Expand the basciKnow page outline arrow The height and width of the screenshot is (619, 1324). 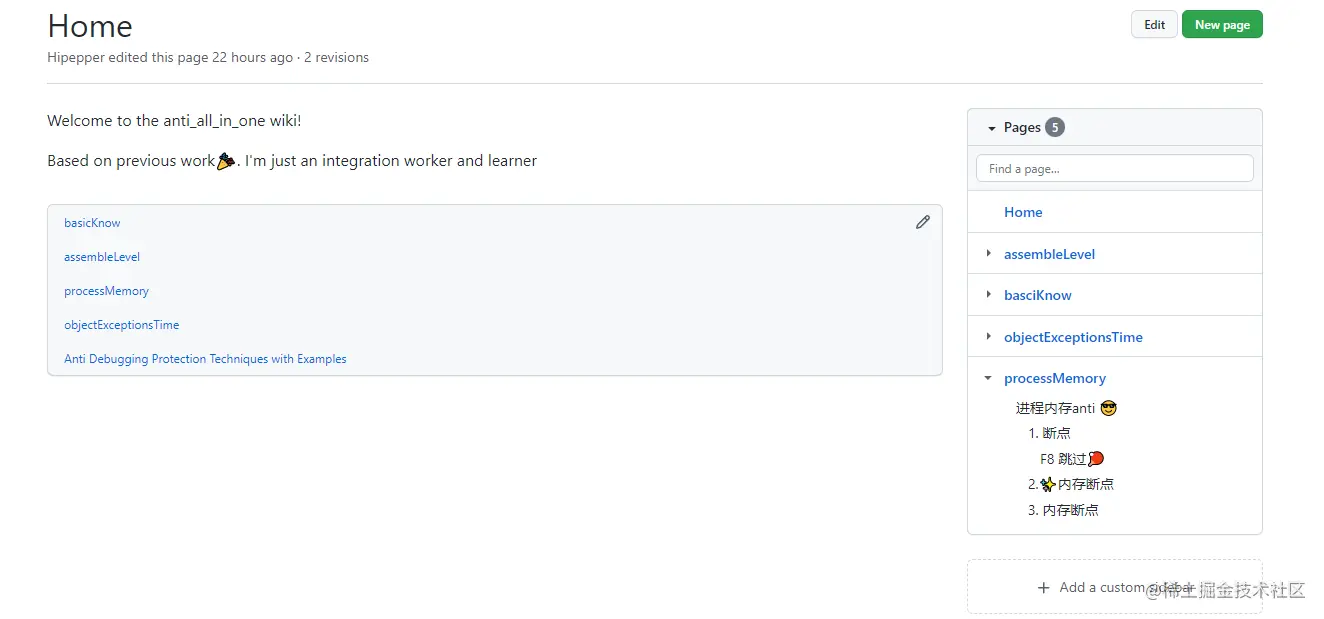coord(989,295)
